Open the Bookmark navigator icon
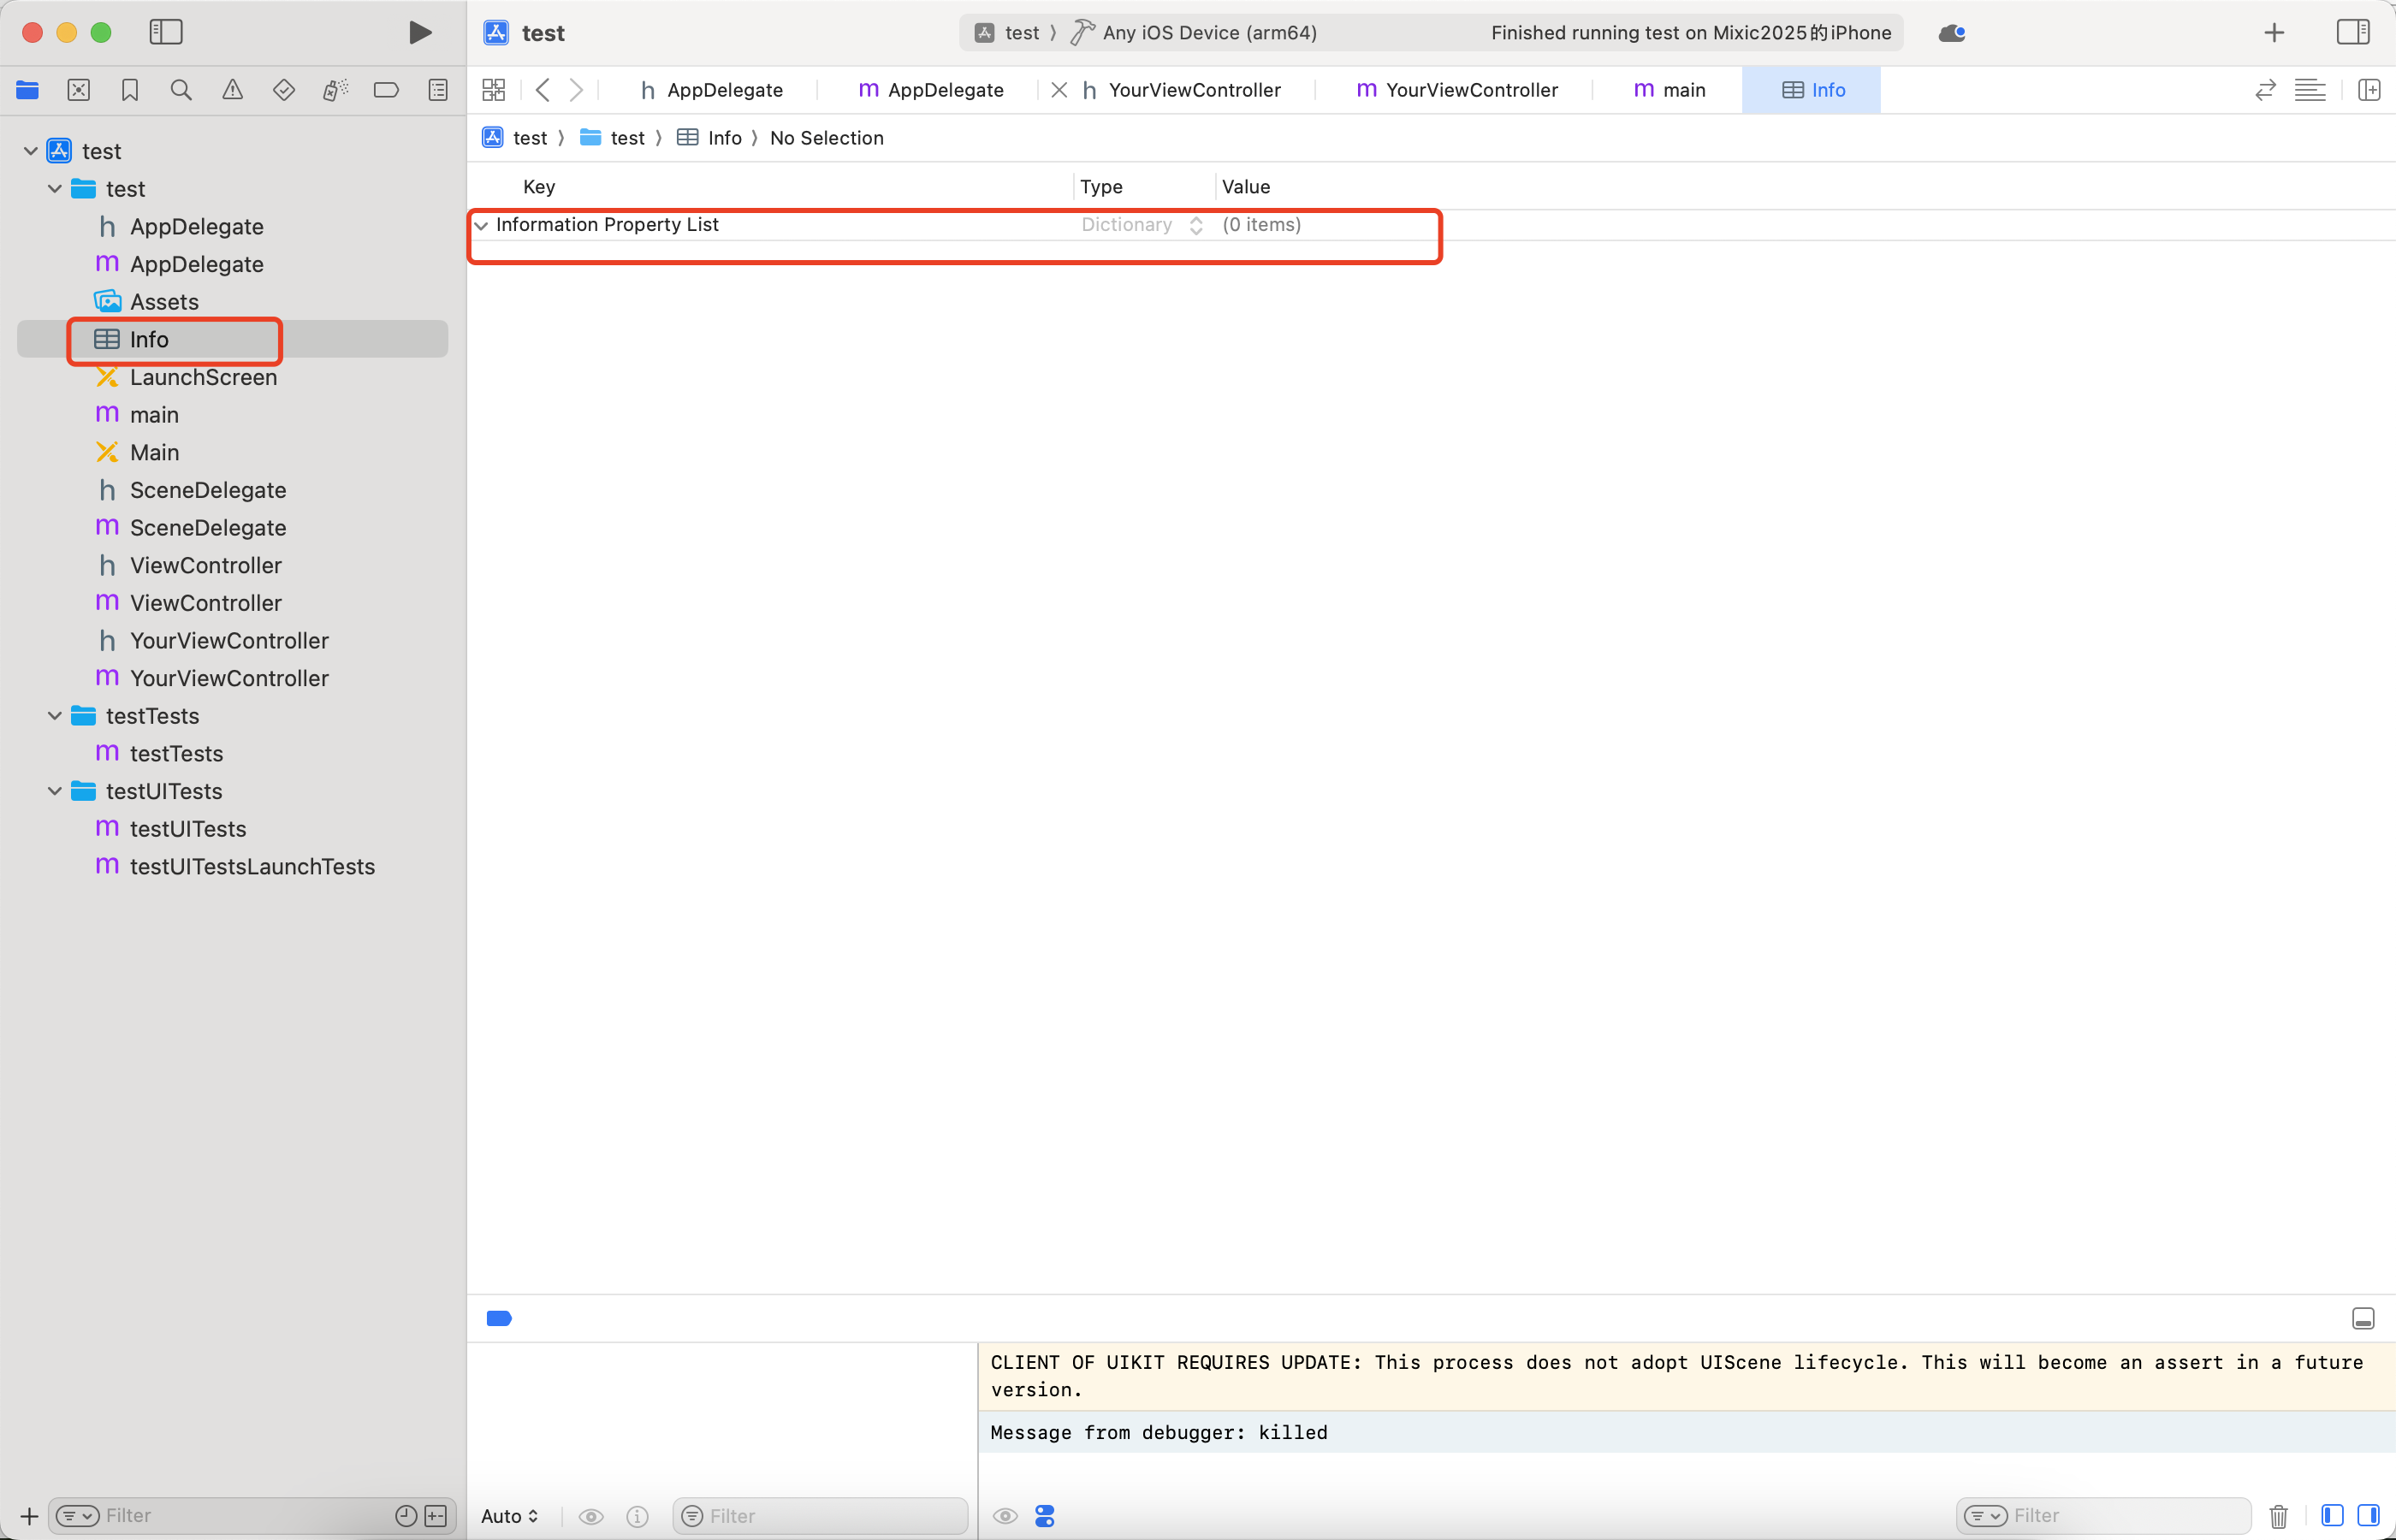This screenshot has height=1540, width=2396. (x=130, y=90)
